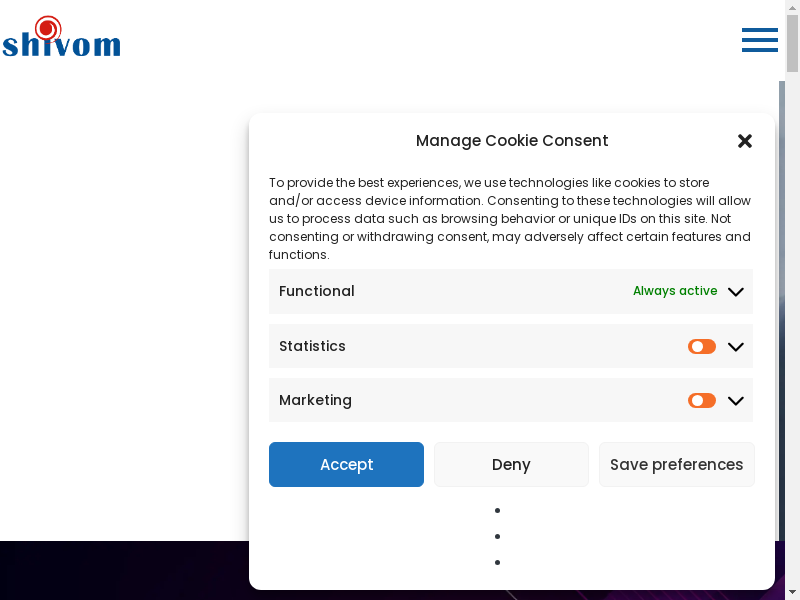The height and width of the screenshot is (600, 800).
Task: Expand the Marketing section chevron
Action: 736,401
